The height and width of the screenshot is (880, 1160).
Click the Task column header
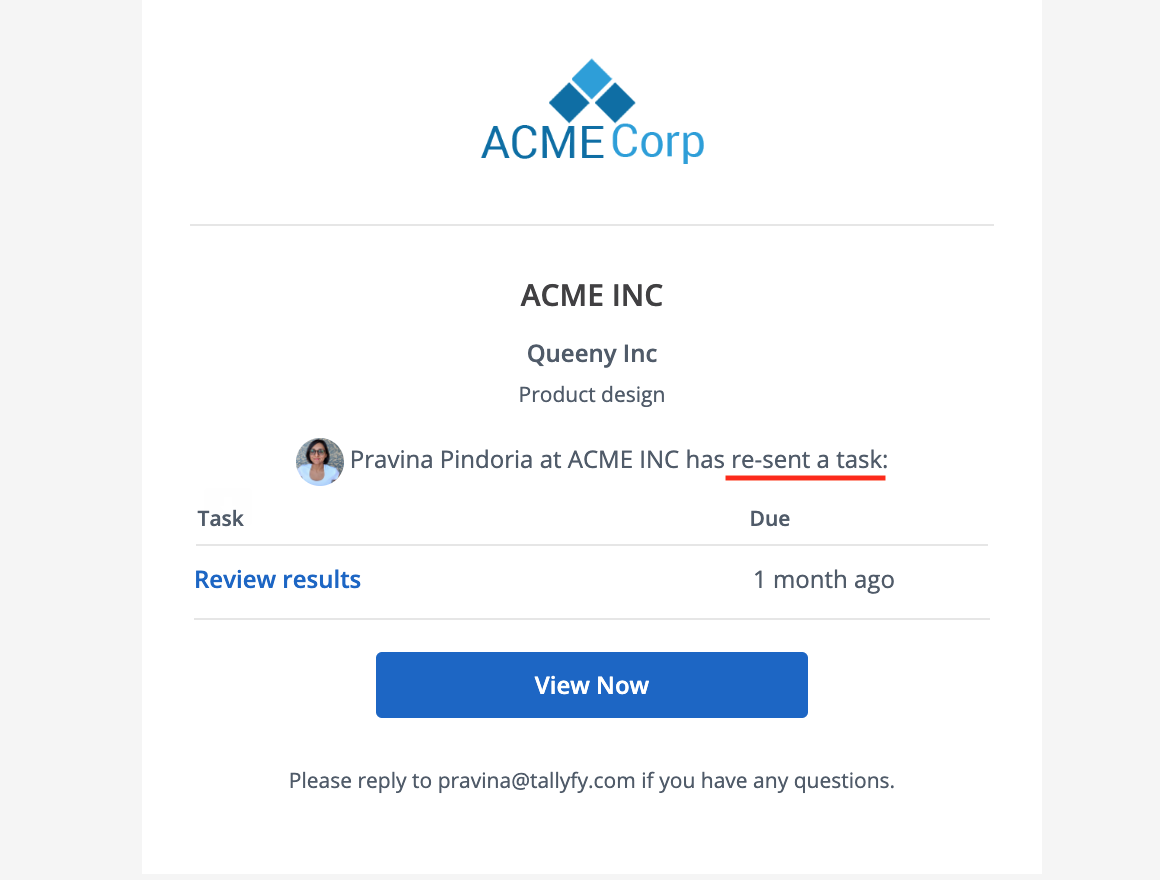tap(221, 518)
